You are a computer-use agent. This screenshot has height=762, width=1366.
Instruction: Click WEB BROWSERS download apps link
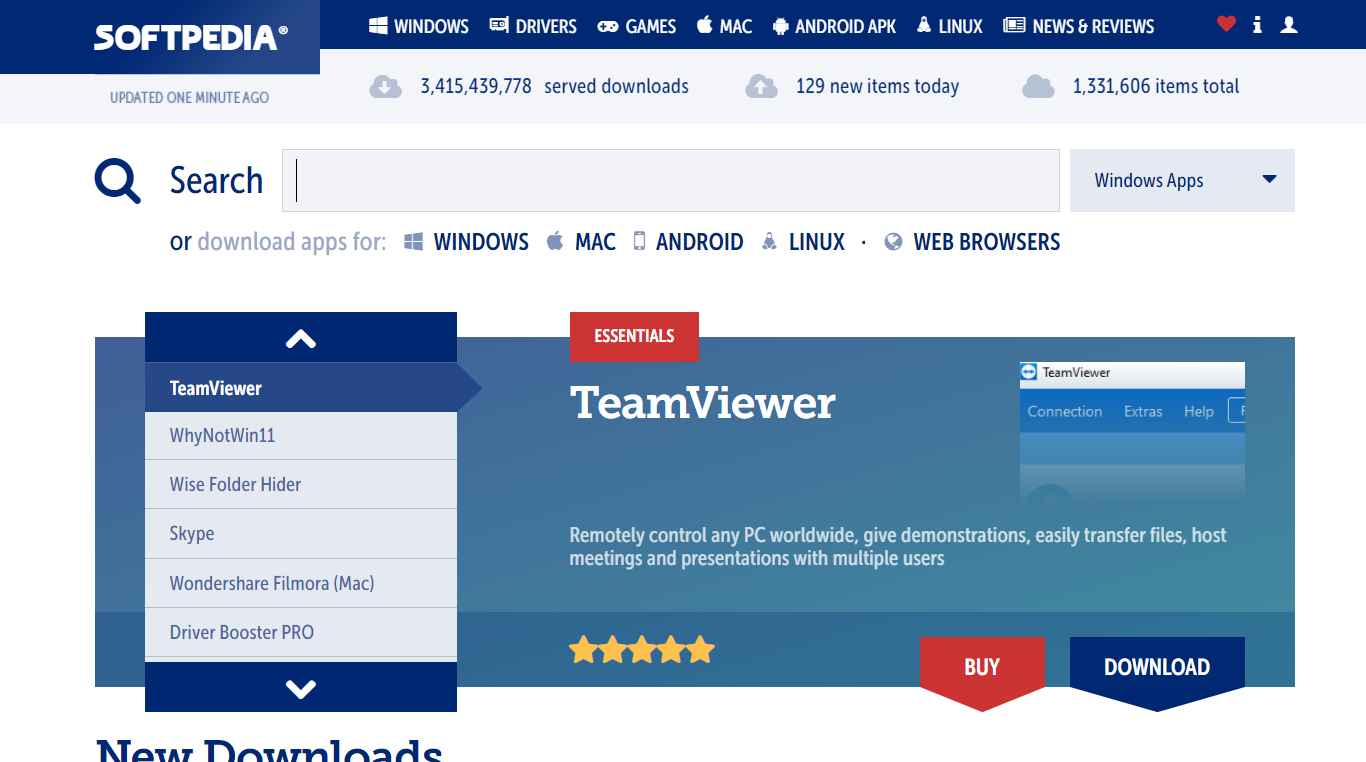click(973, 242)
